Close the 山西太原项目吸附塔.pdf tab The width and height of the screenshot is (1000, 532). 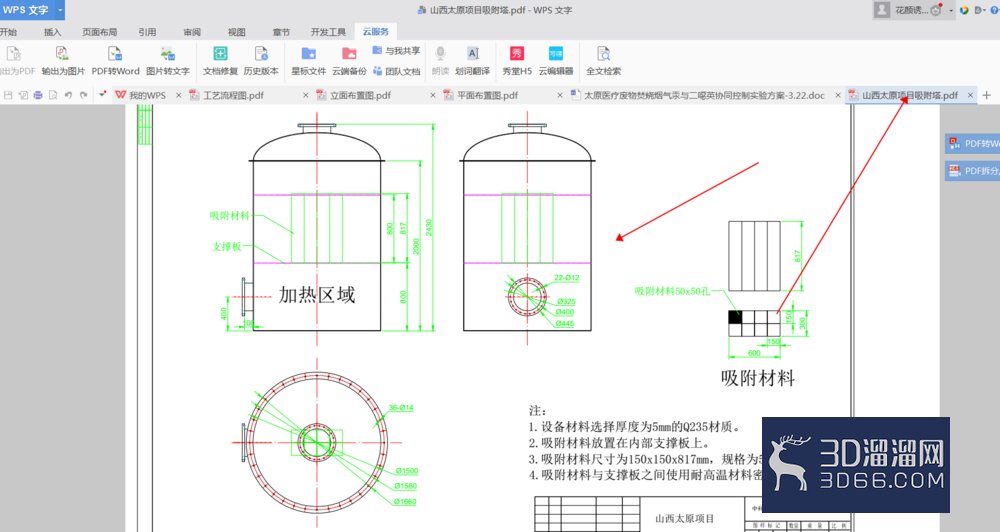click(x=970, y=95)
